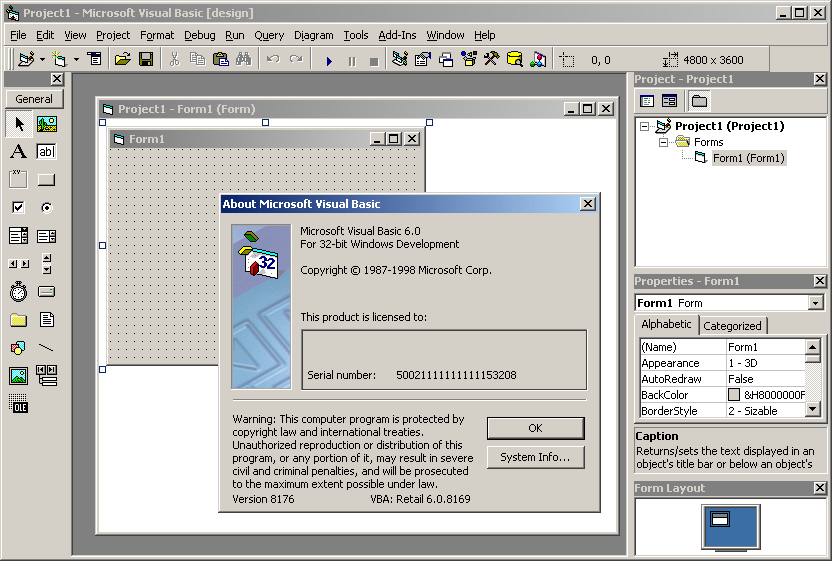832x561 pixels.
Task: Click the Properties list scroll-up arrow
Action: 812,347
